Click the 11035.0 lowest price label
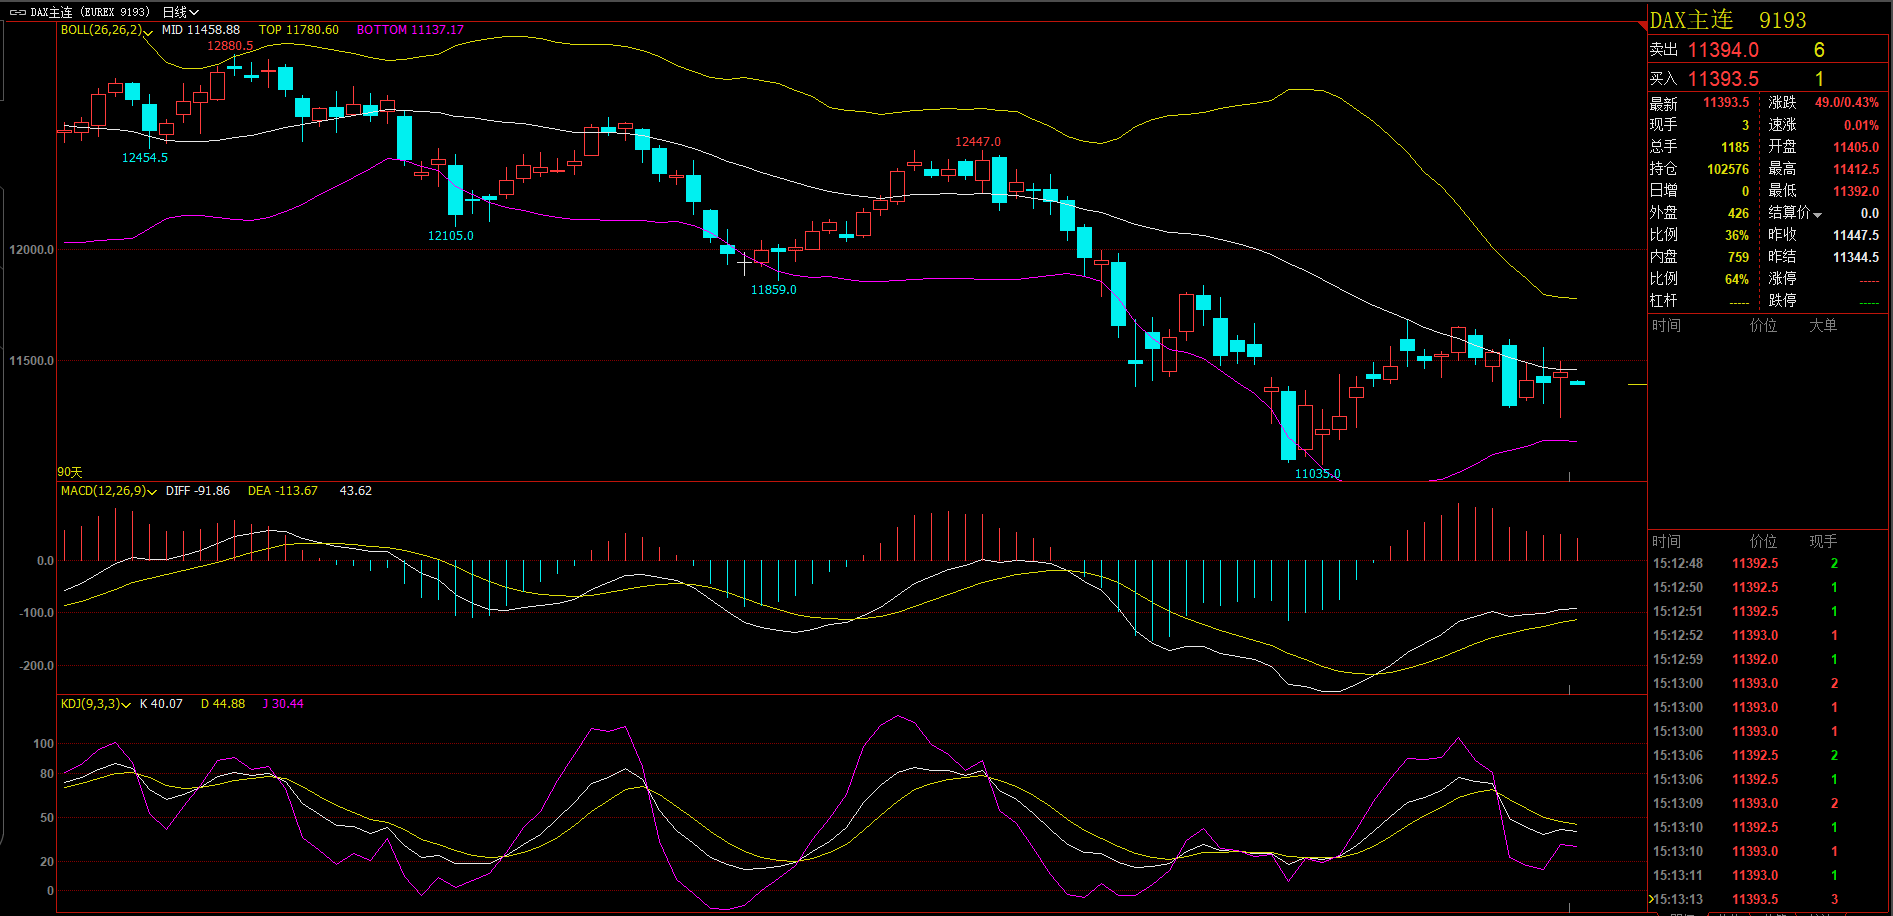The height and width of the screenshot is (916, 1893). click(x=1318, y=474)
